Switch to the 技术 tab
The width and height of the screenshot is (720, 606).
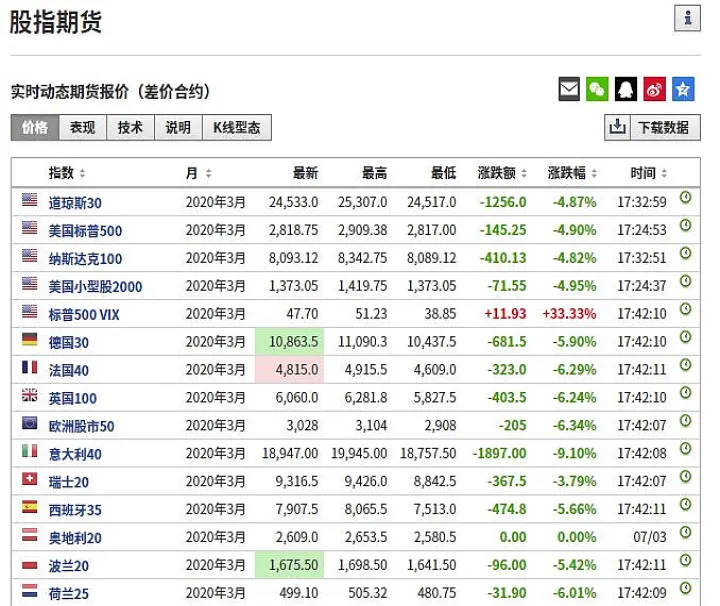pyautogui.click(x=130, y=127)
